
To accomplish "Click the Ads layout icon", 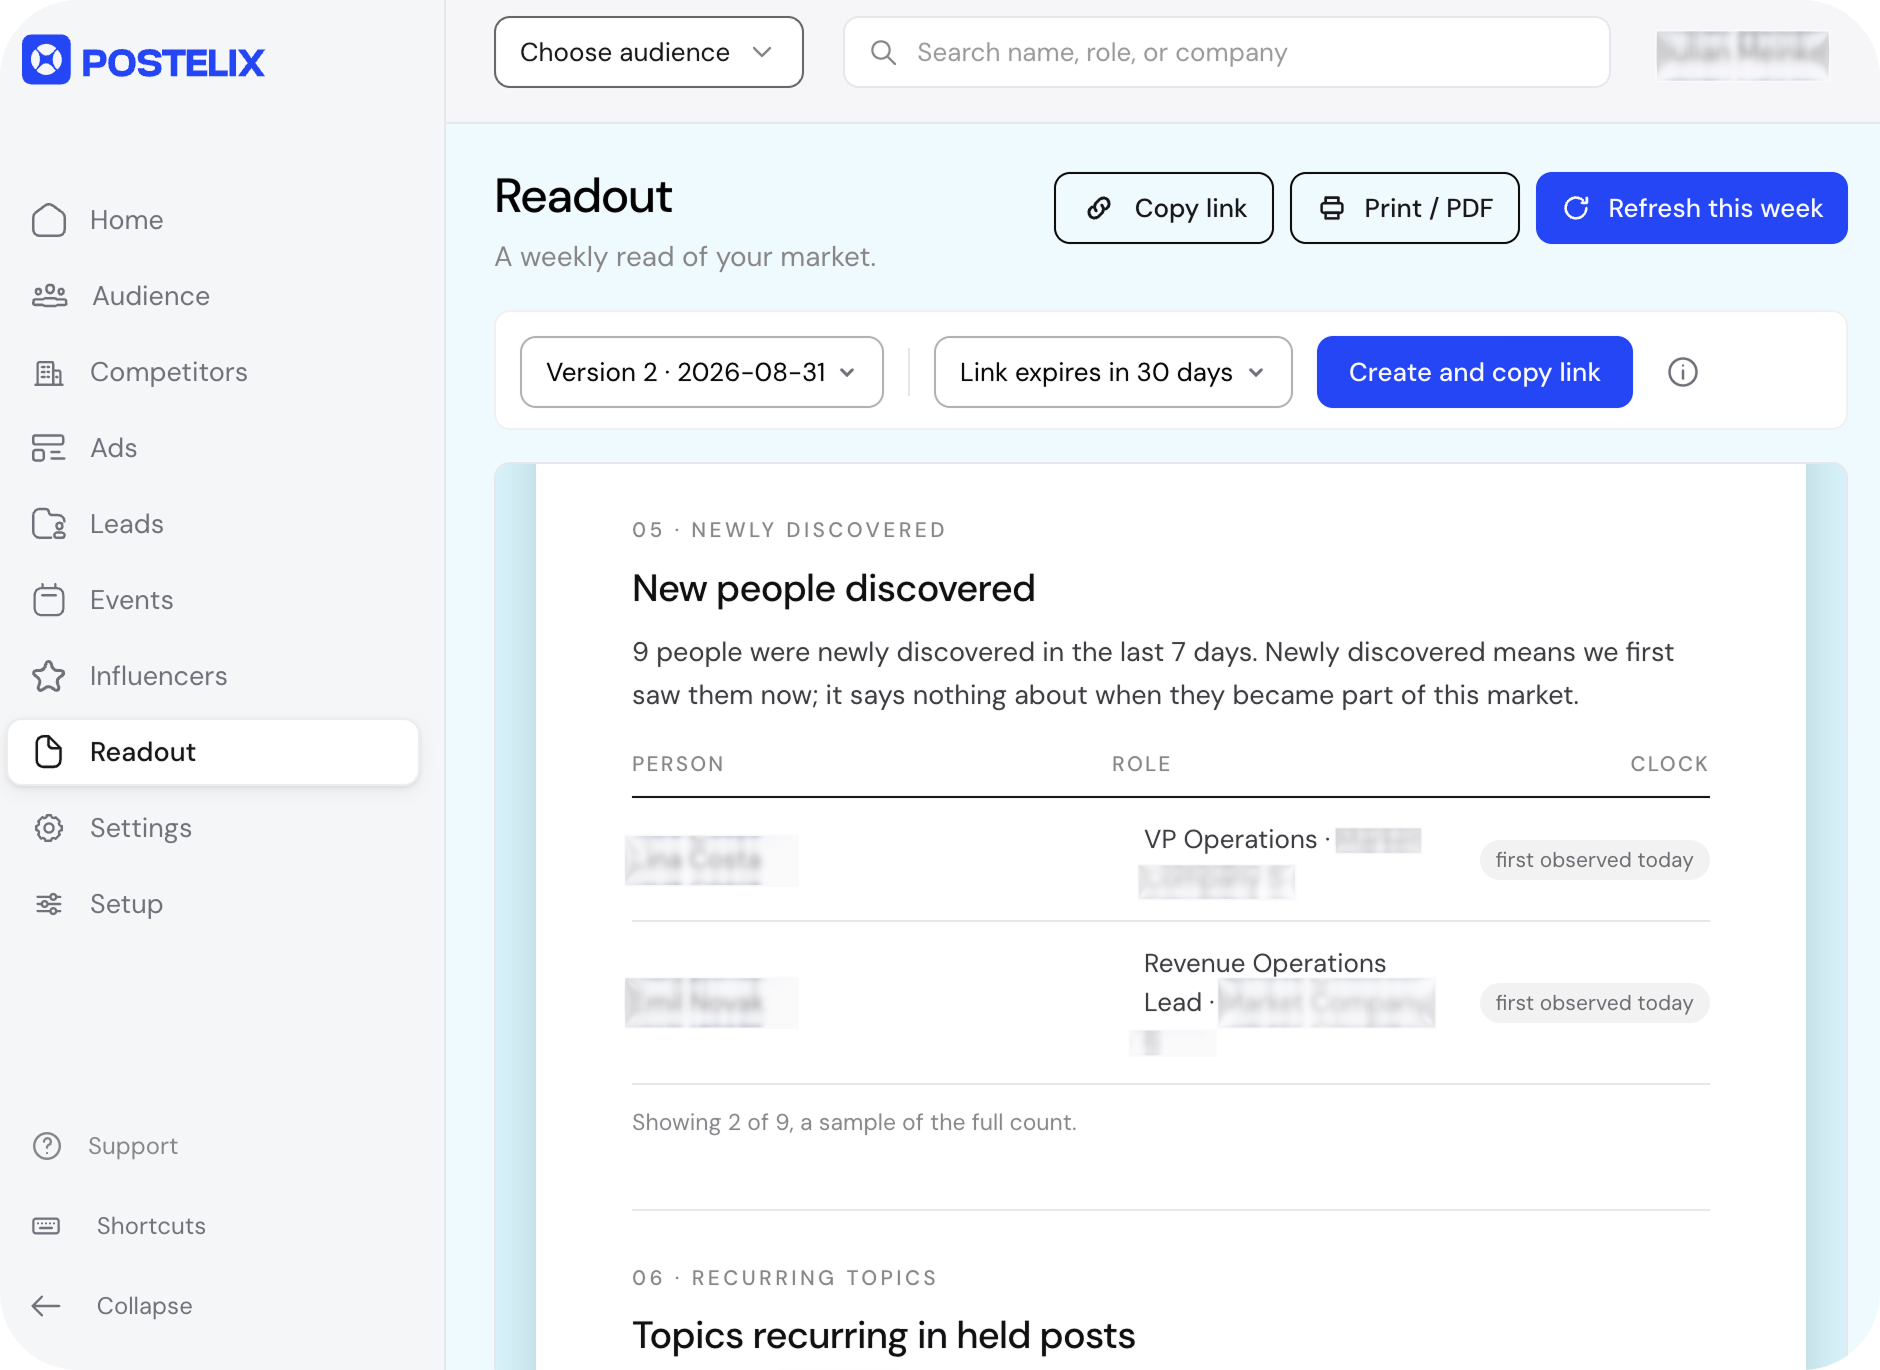I will (48, 448).
